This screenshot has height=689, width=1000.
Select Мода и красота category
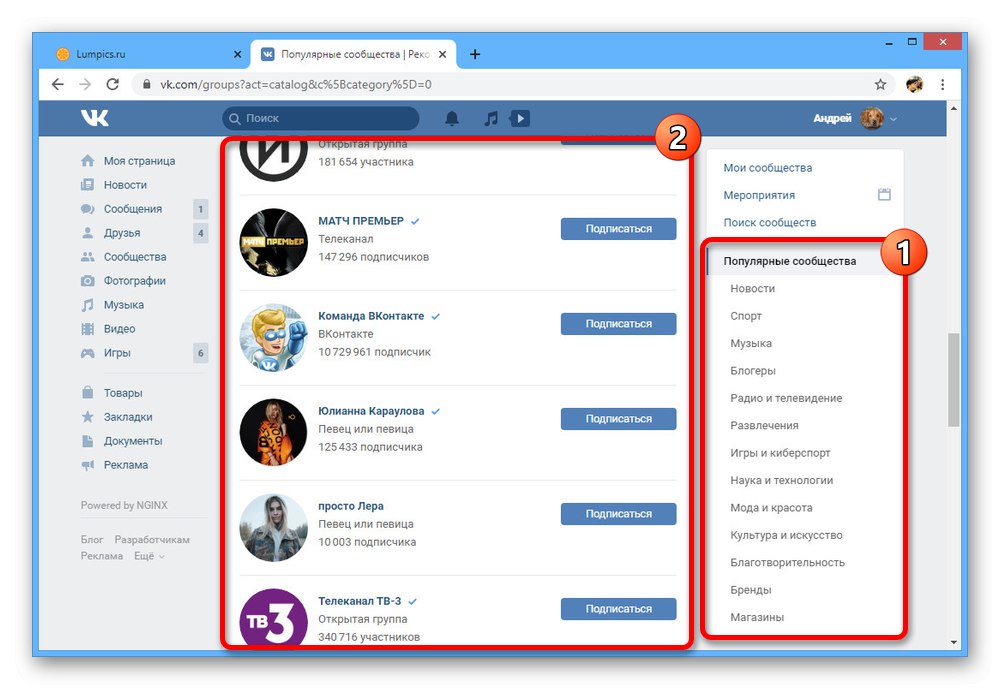tap(771, 508)
